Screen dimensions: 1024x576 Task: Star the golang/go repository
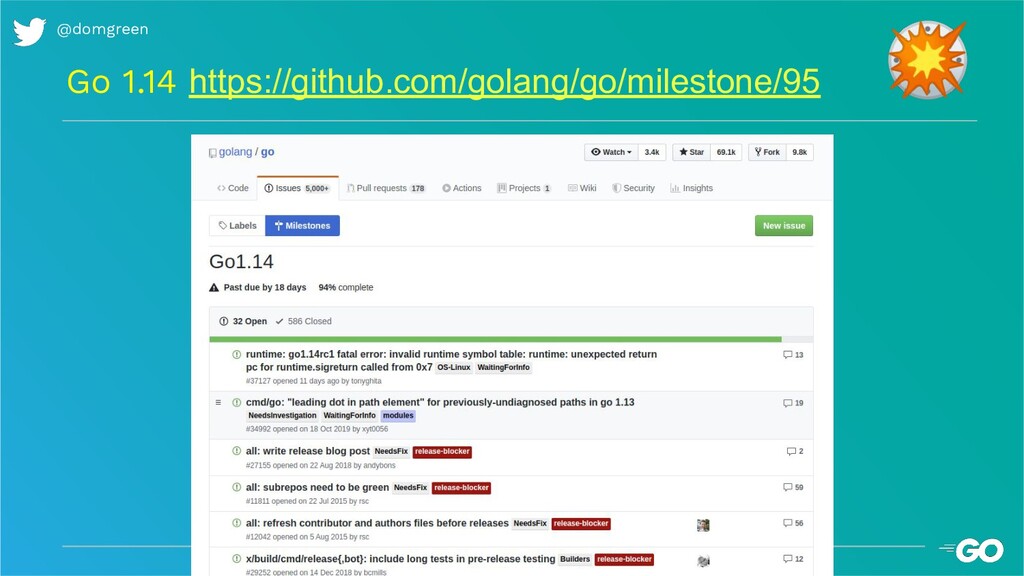(691, 152)
